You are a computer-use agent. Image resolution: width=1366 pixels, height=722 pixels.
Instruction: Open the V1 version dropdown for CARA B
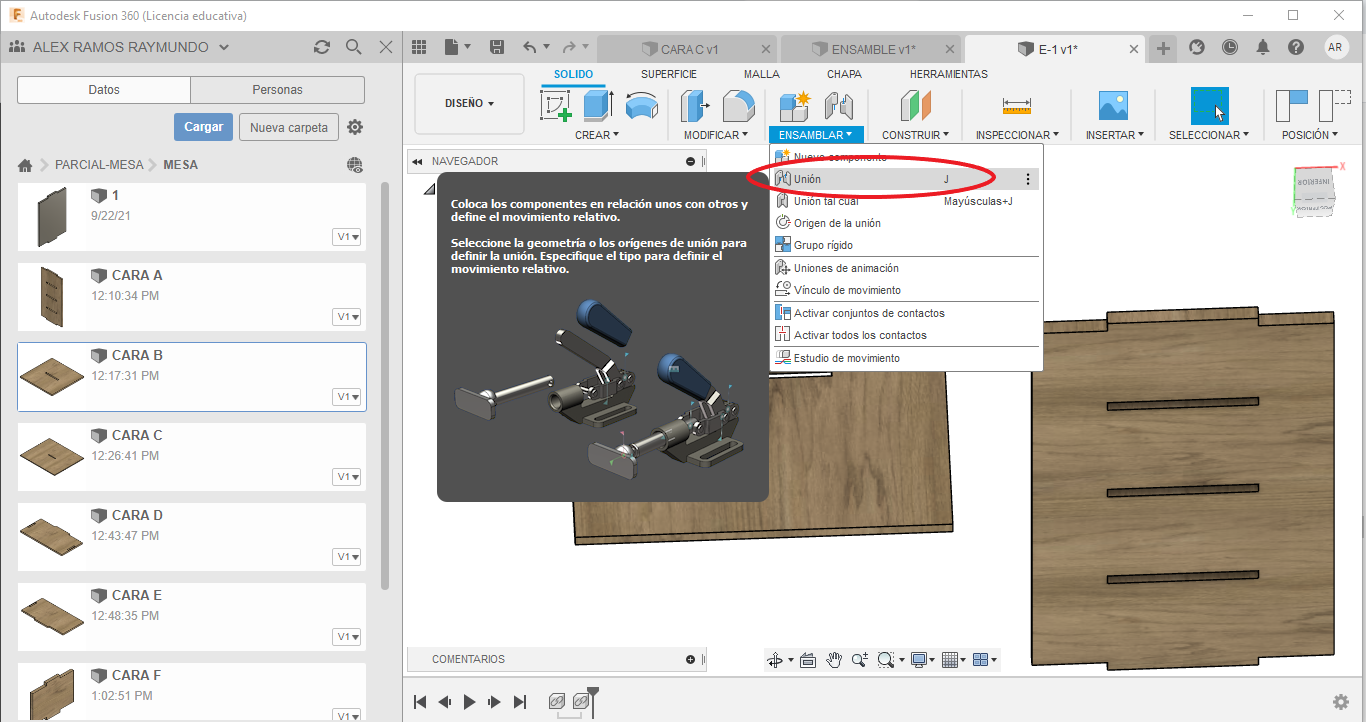(348, 397)
